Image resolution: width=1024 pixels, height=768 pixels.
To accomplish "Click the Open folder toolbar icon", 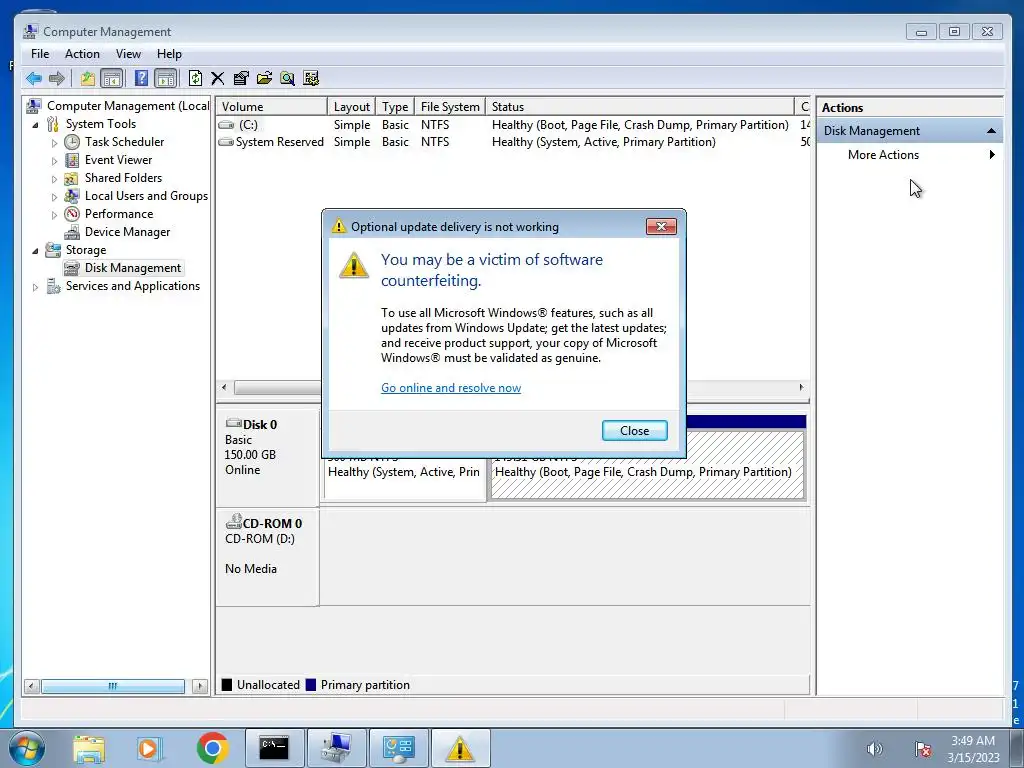I will (264, 79).
